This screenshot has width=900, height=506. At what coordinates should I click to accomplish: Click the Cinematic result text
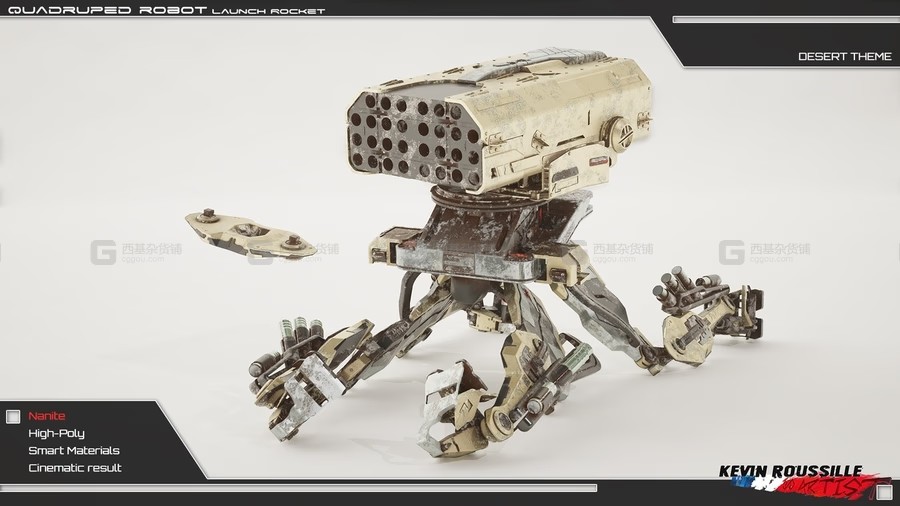pos(75,467)
